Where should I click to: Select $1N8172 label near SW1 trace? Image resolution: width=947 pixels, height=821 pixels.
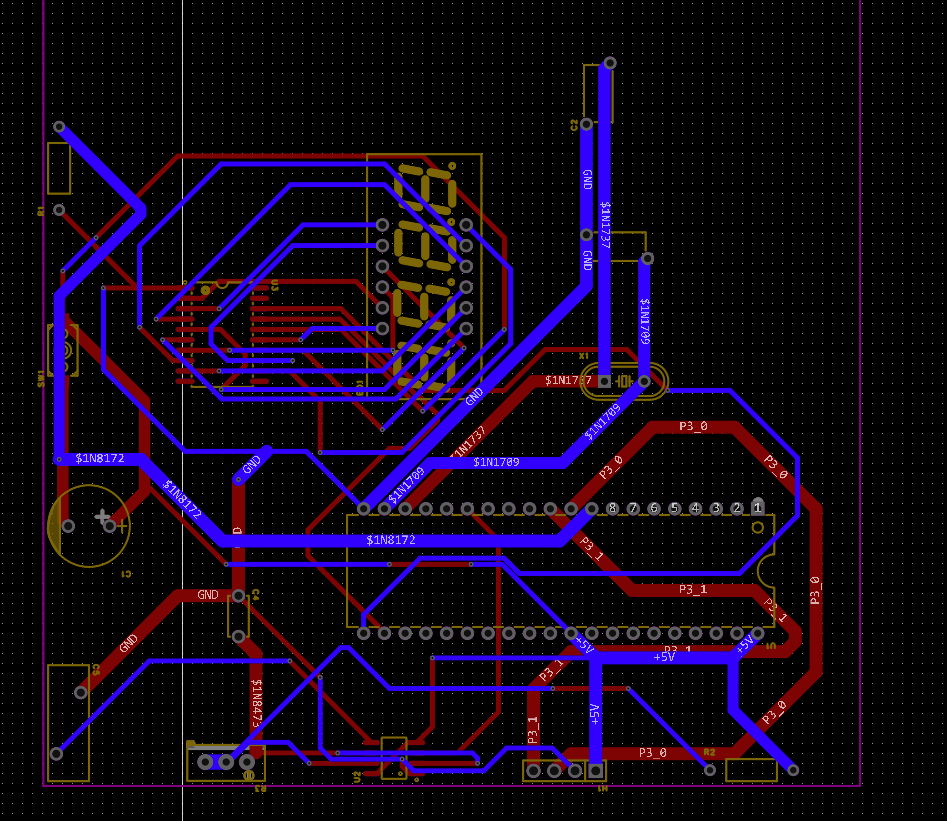(100, 459)
